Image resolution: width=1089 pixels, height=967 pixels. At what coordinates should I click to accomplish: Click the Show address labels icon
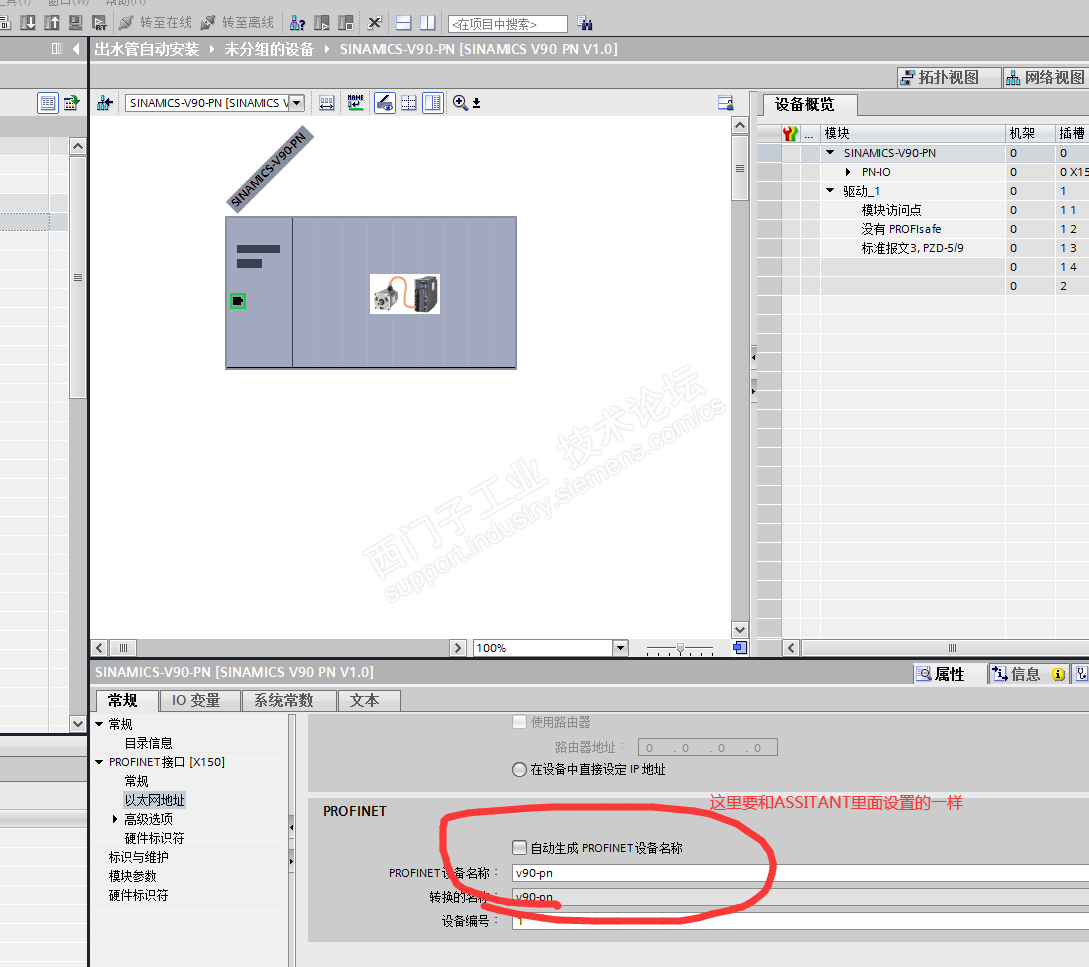[x=326, y=103]
